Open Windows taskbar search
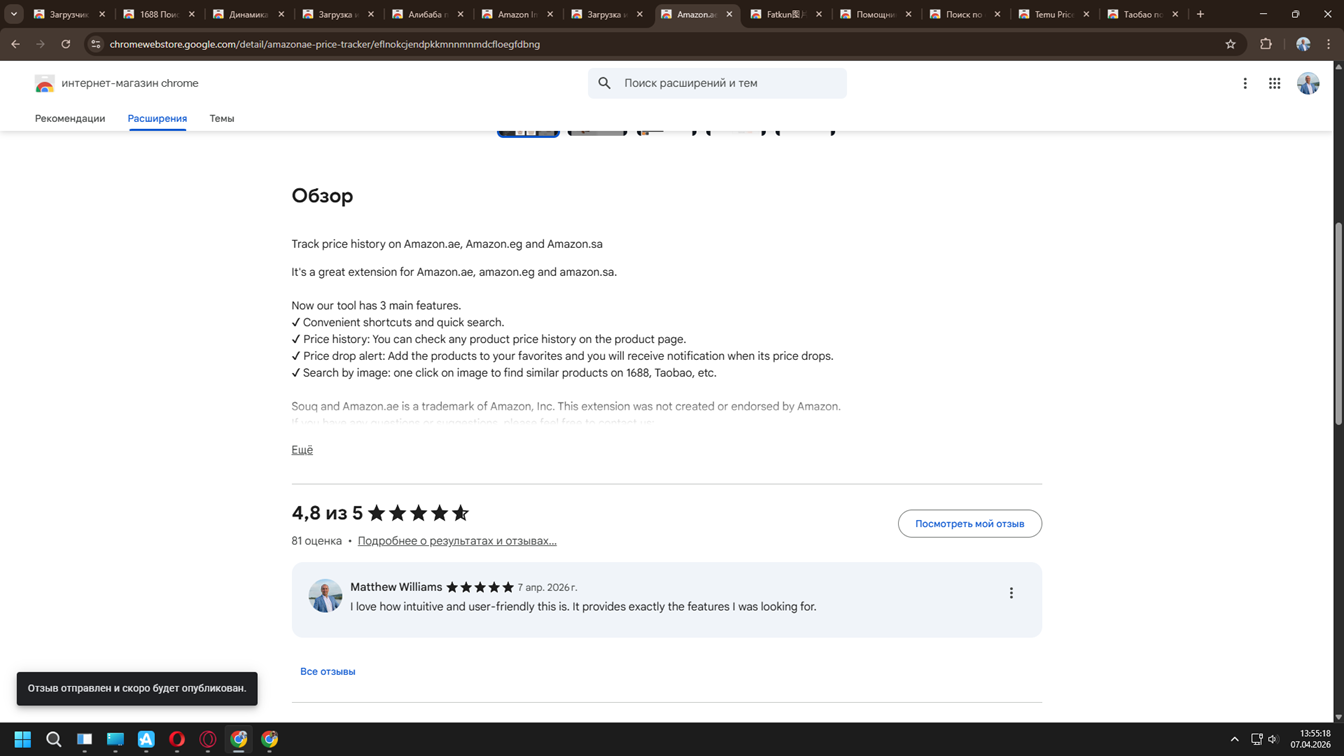Screen dimensions: 1344x756 coord(54,739)
